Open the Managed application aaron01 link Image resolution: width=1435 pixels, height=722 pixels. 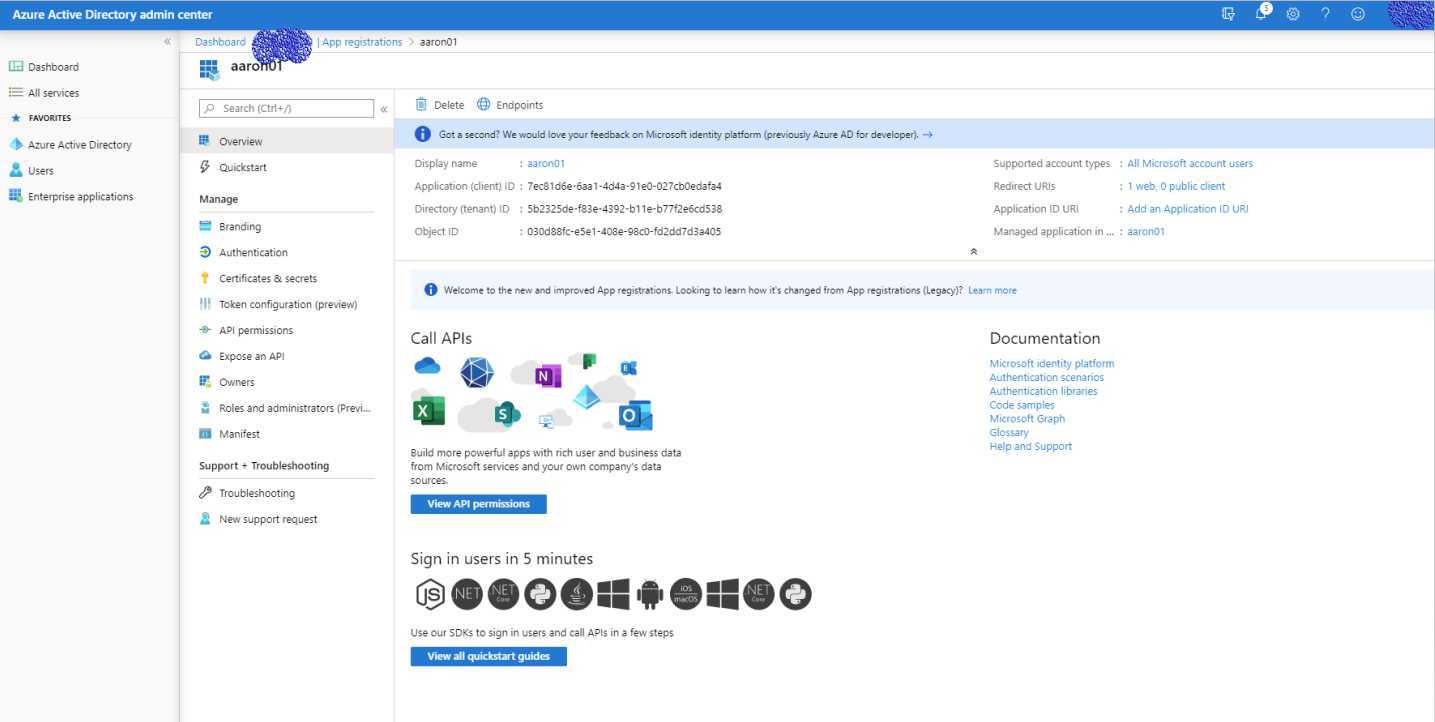click(x=1146, y=231)
